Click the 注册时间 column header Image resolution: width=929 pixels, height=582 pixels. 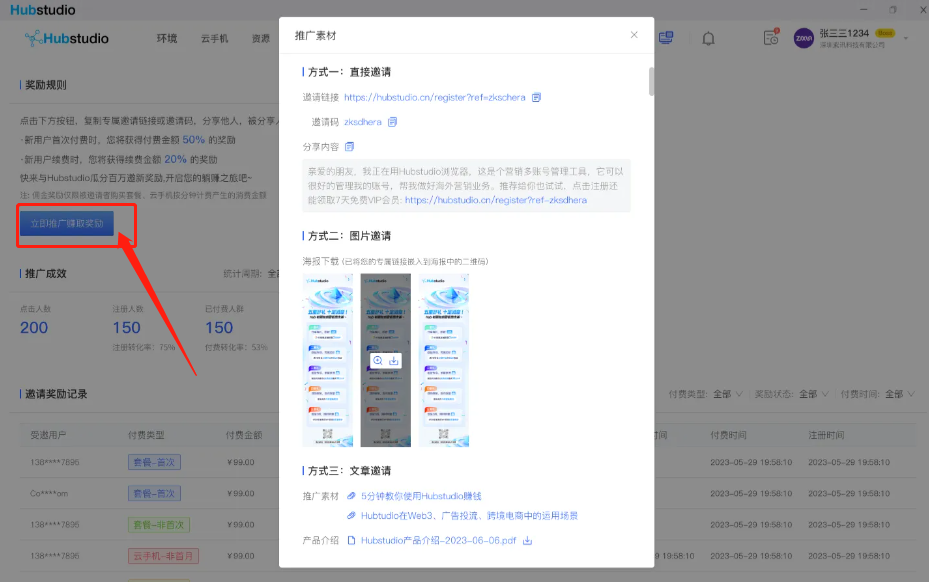[827, 435]
